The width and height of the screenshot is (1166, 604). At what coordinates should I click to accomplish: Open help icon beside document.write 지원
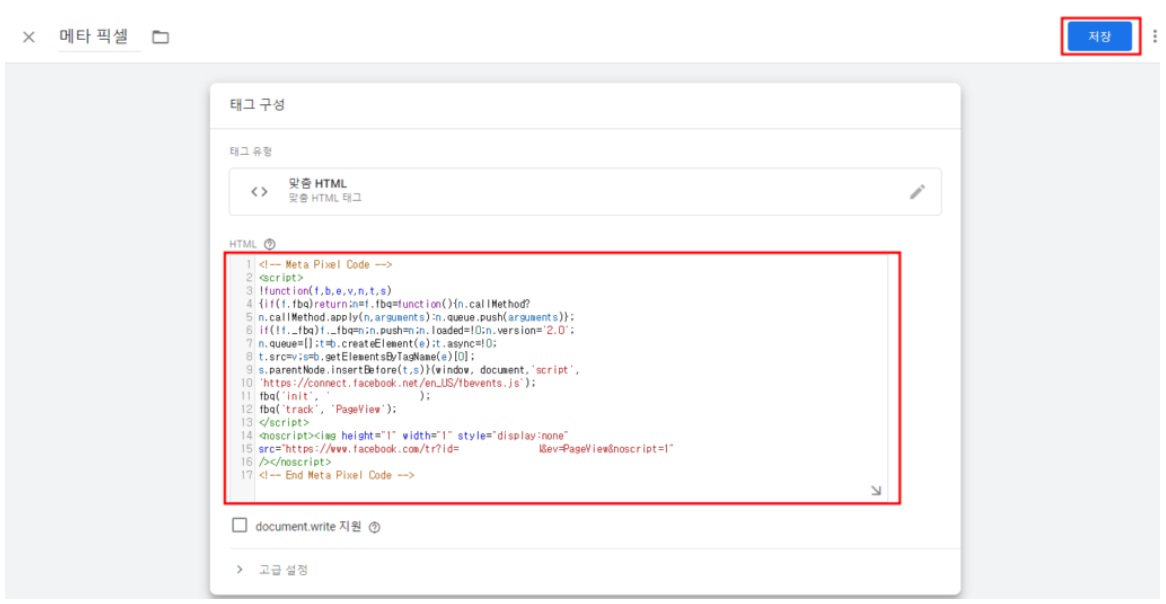(375, 527)
